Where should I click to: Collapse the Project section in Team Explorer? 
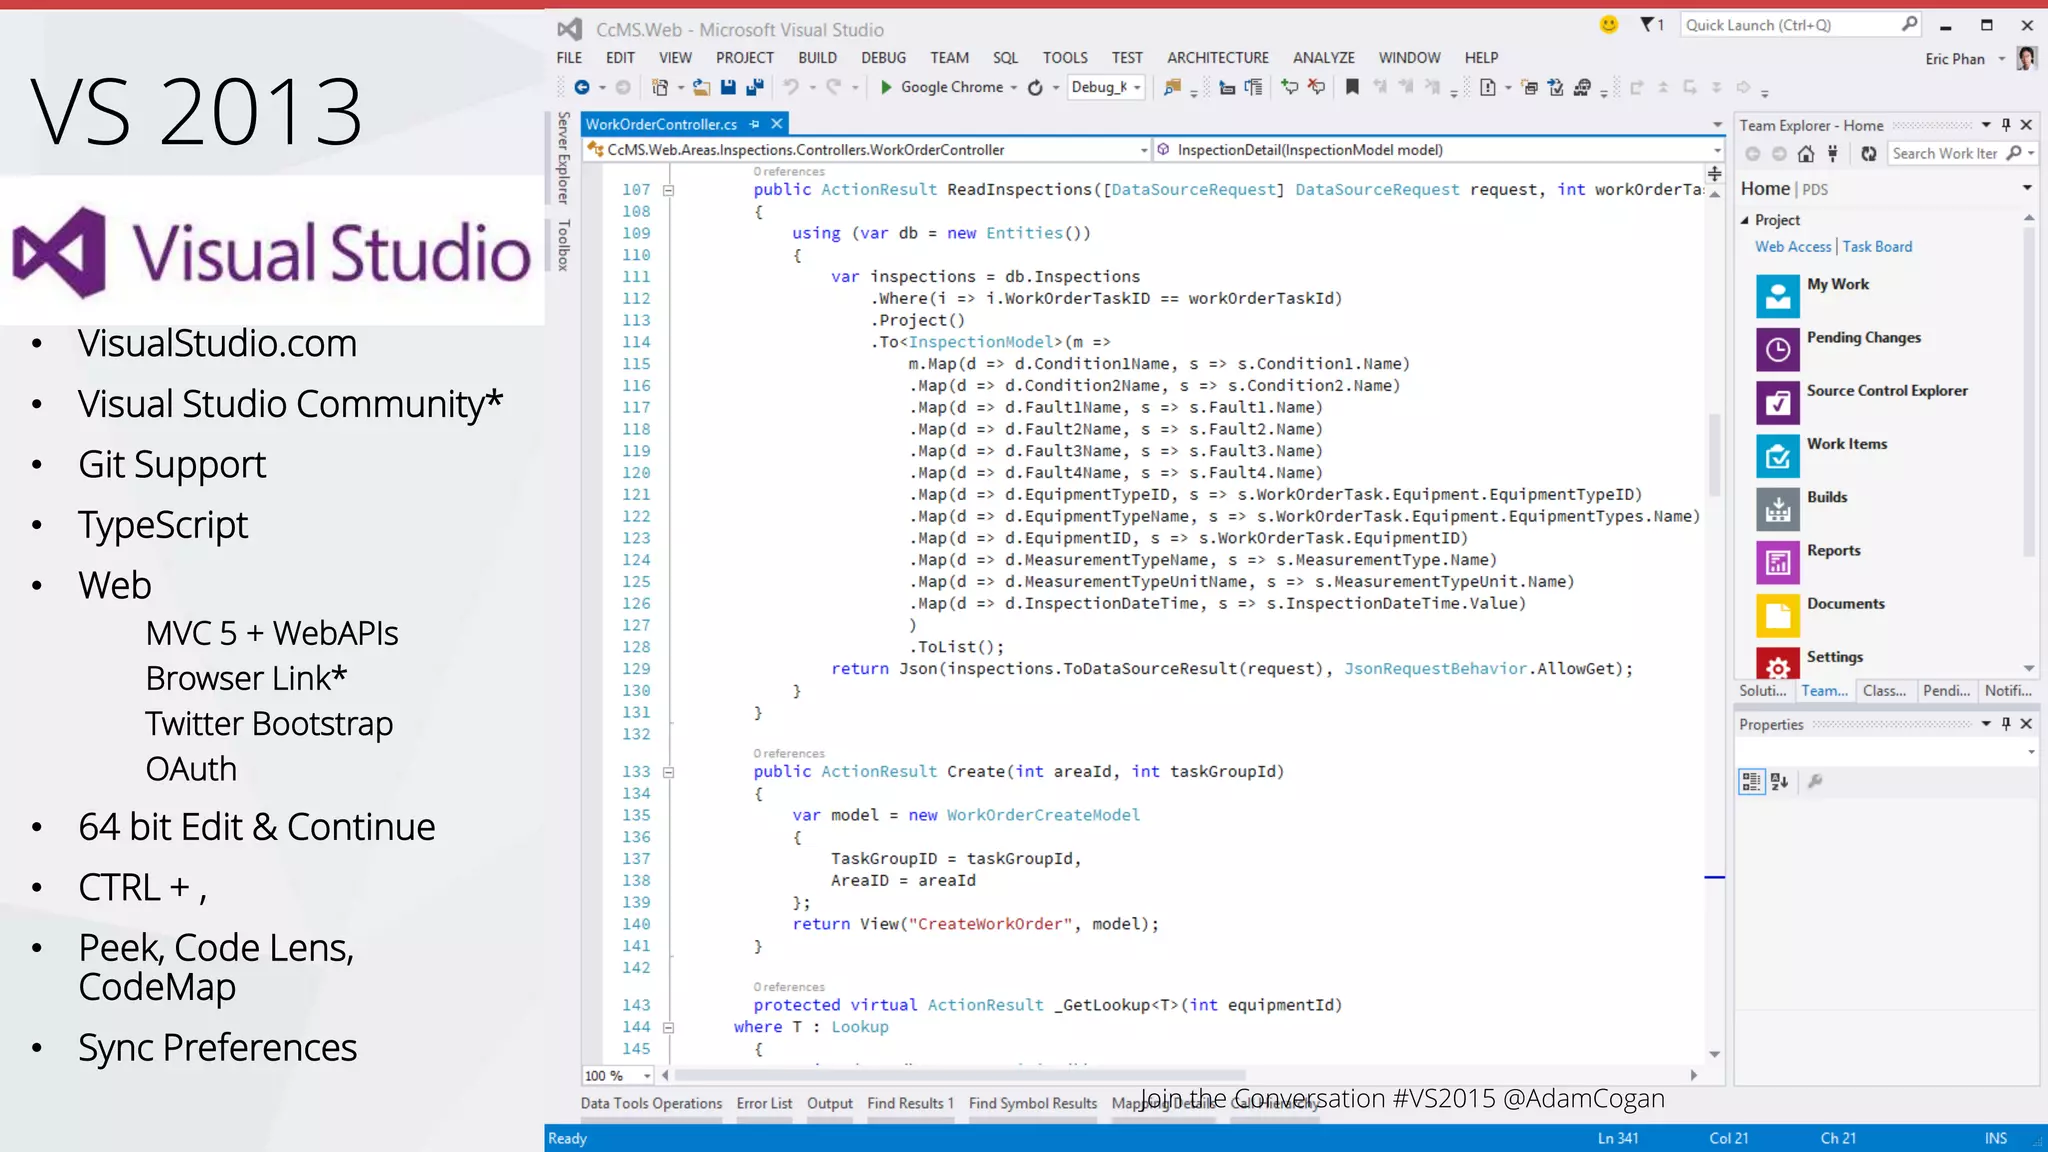[1745, 220]
